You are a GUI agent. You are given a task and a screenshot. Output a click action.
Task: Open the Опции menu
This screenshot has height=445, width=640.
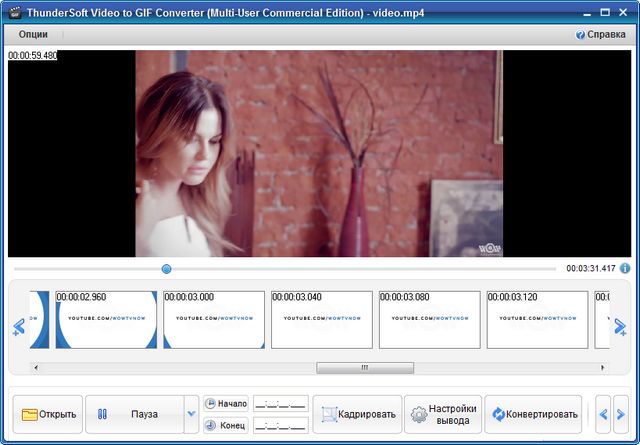(33, 34)
